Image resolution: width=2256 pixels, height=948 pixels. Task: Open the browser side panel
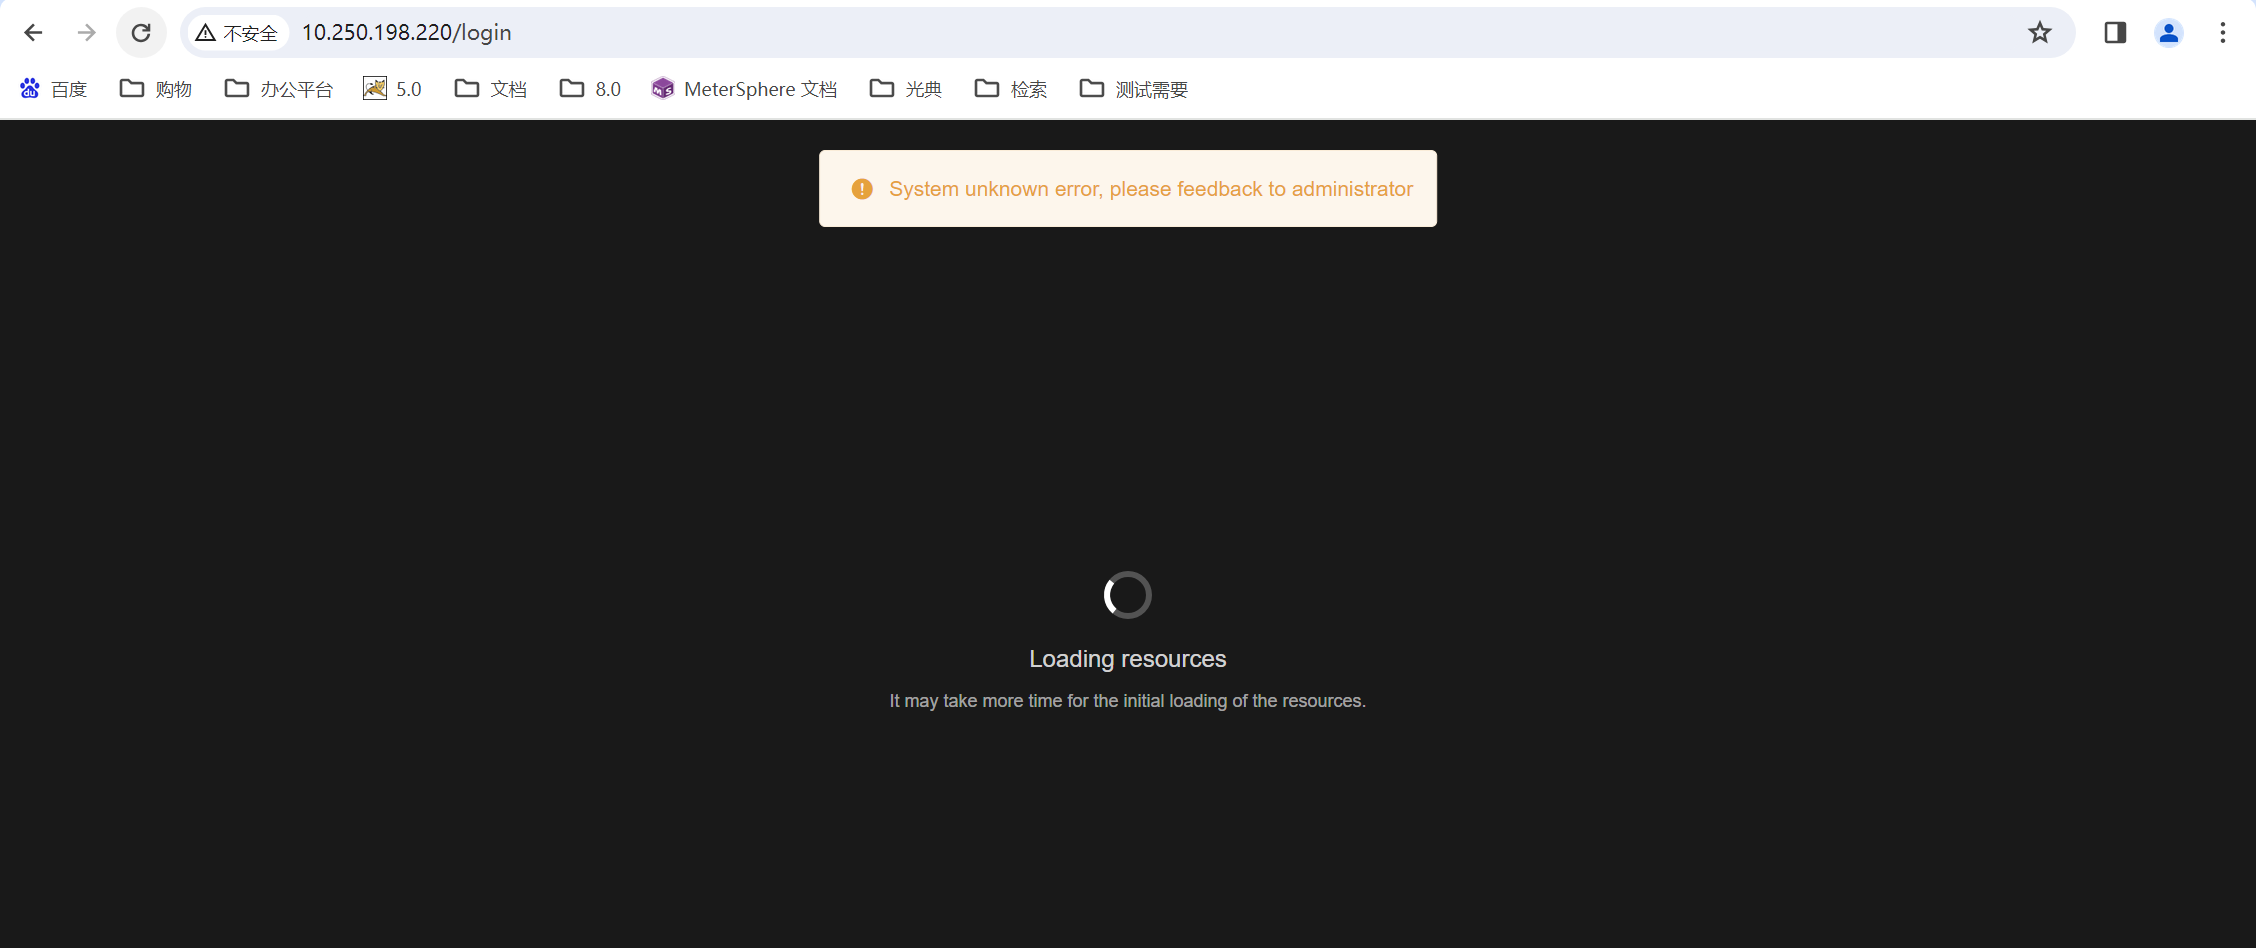2115,33
